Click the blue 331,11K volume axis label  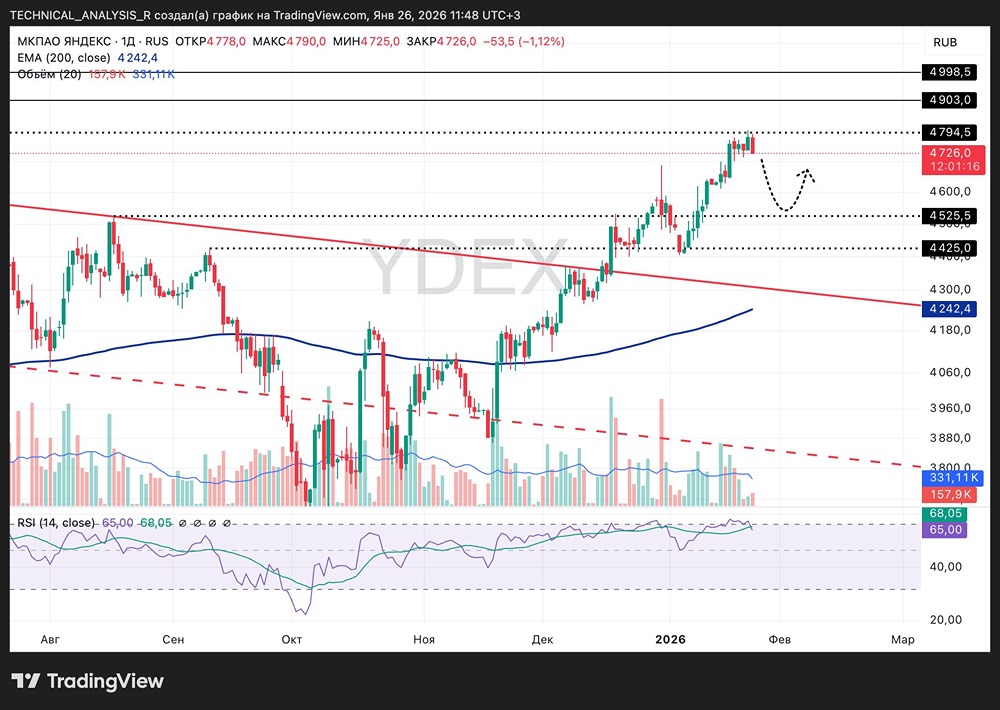[x=953, y=478]
